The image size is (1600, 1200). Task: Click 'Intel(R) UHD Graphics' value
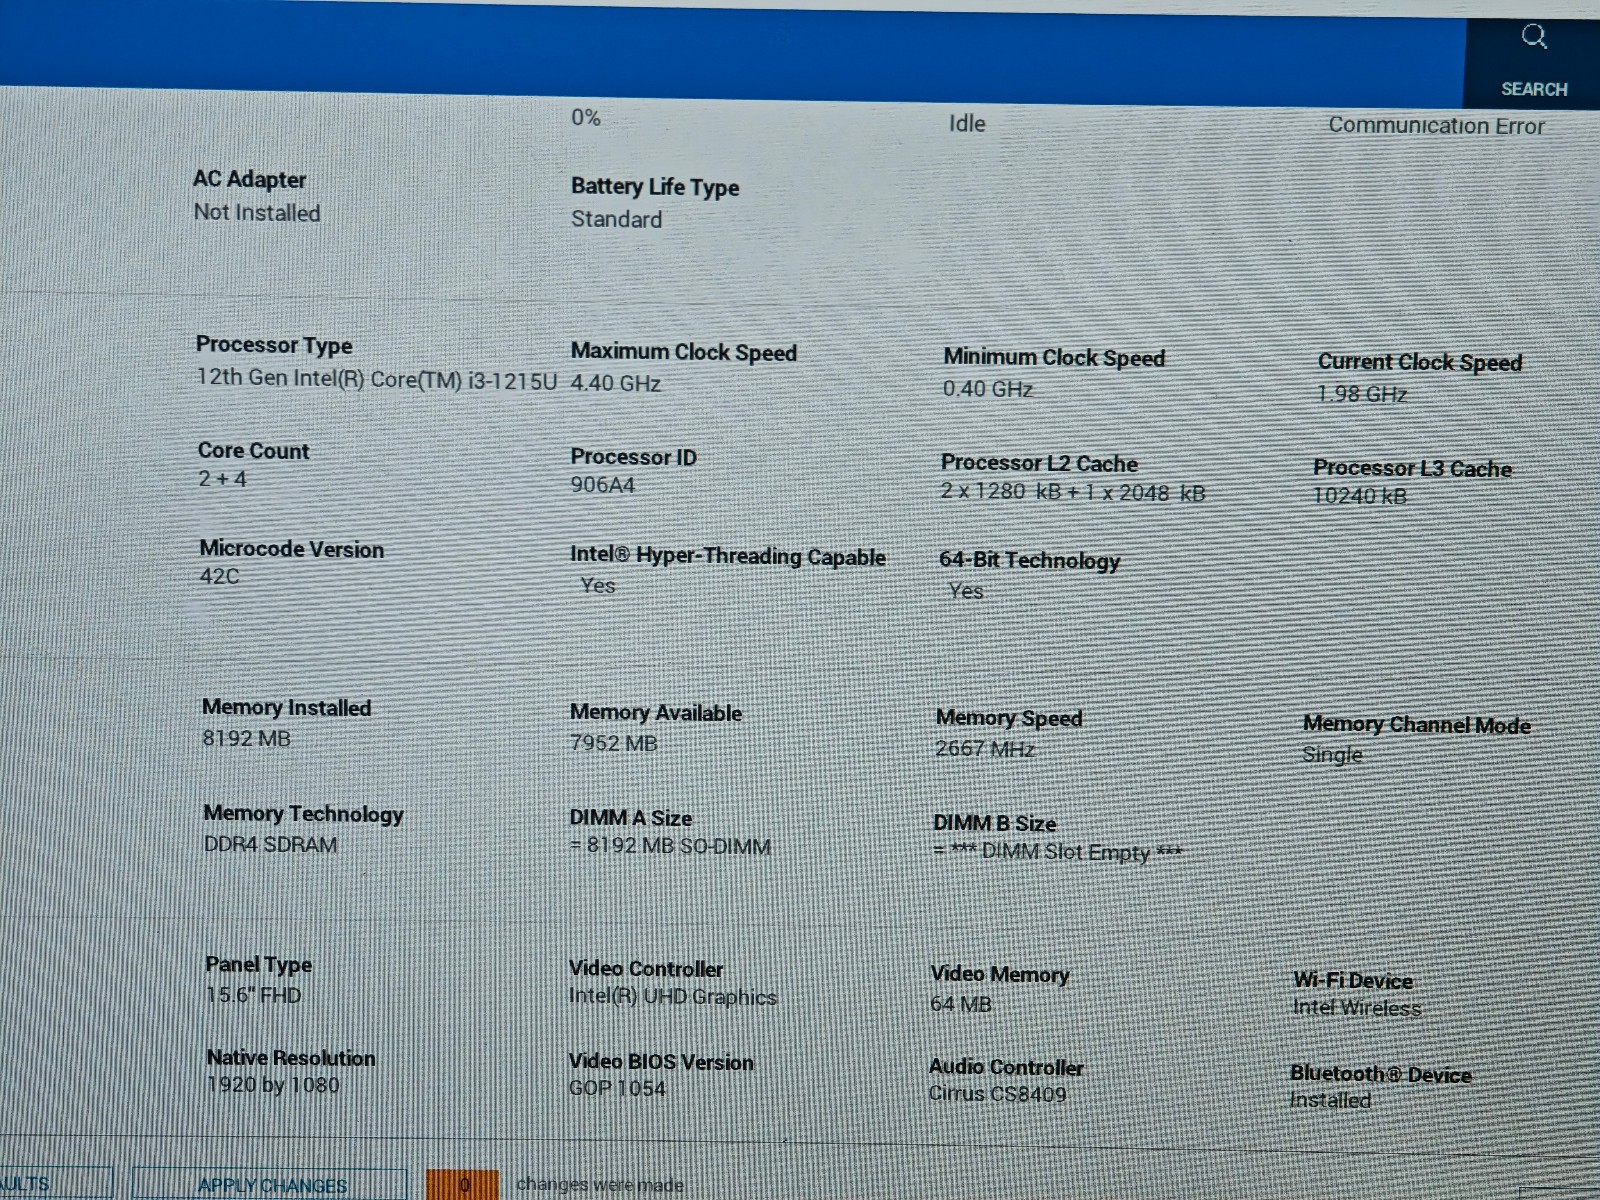coord(672,997)
